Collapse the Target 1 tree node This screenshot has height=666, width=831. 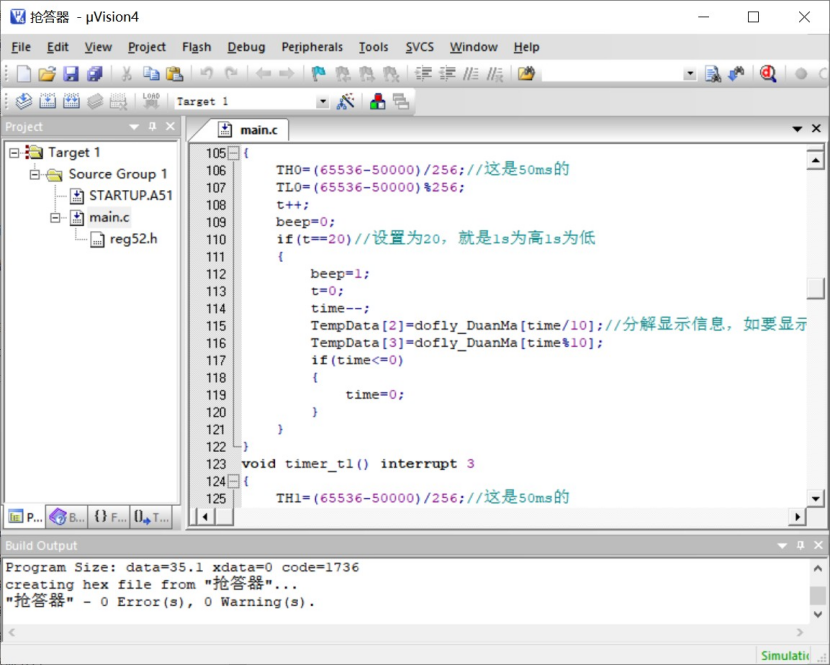[x=14, y=153]
